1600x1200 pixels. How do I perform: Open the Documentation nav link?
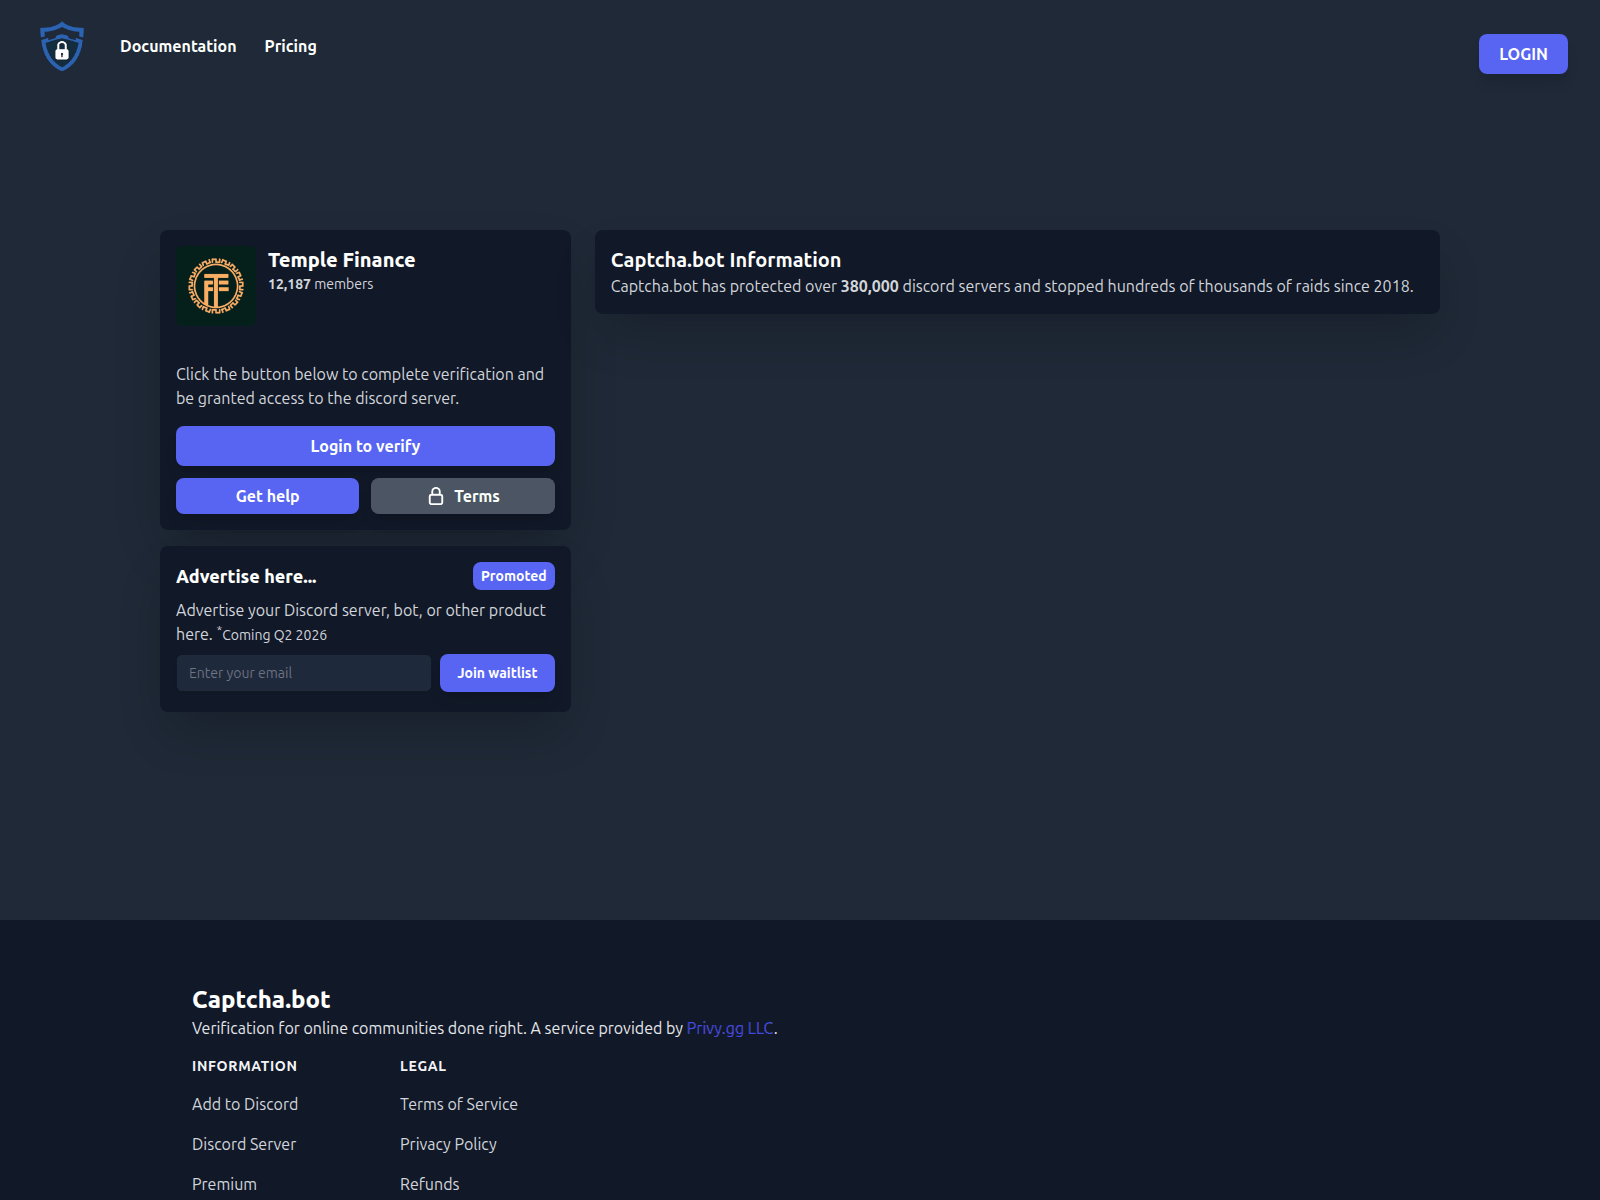pyautogui.click(x=178, y=46)
